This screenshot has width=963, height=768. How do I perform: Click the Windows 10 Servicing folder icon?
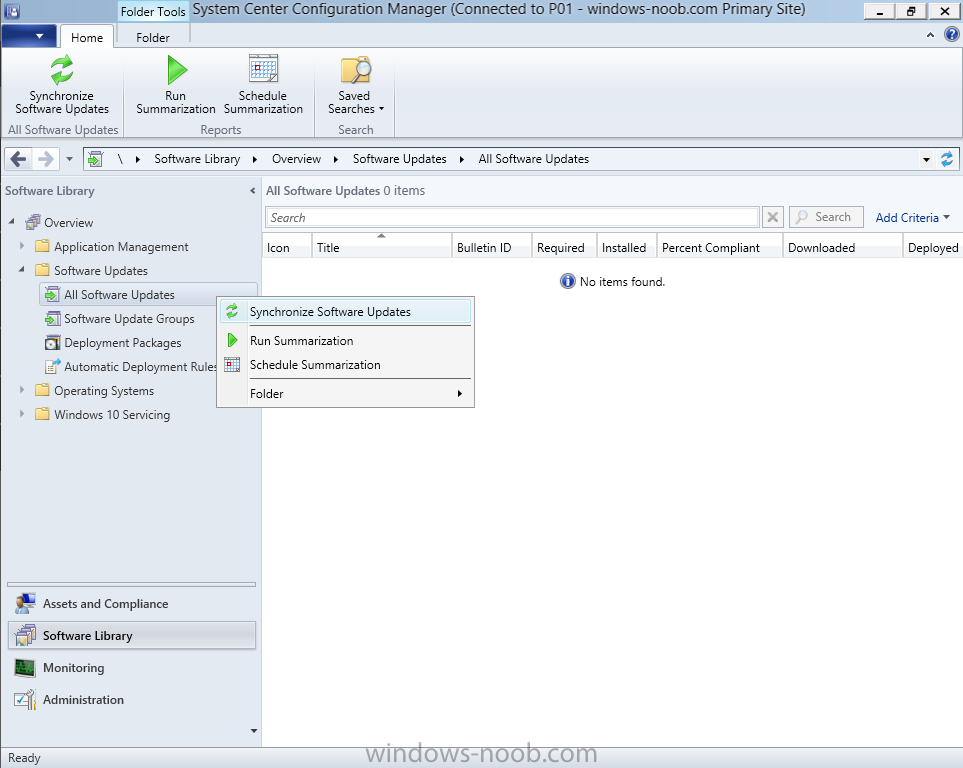pos(42,414)
